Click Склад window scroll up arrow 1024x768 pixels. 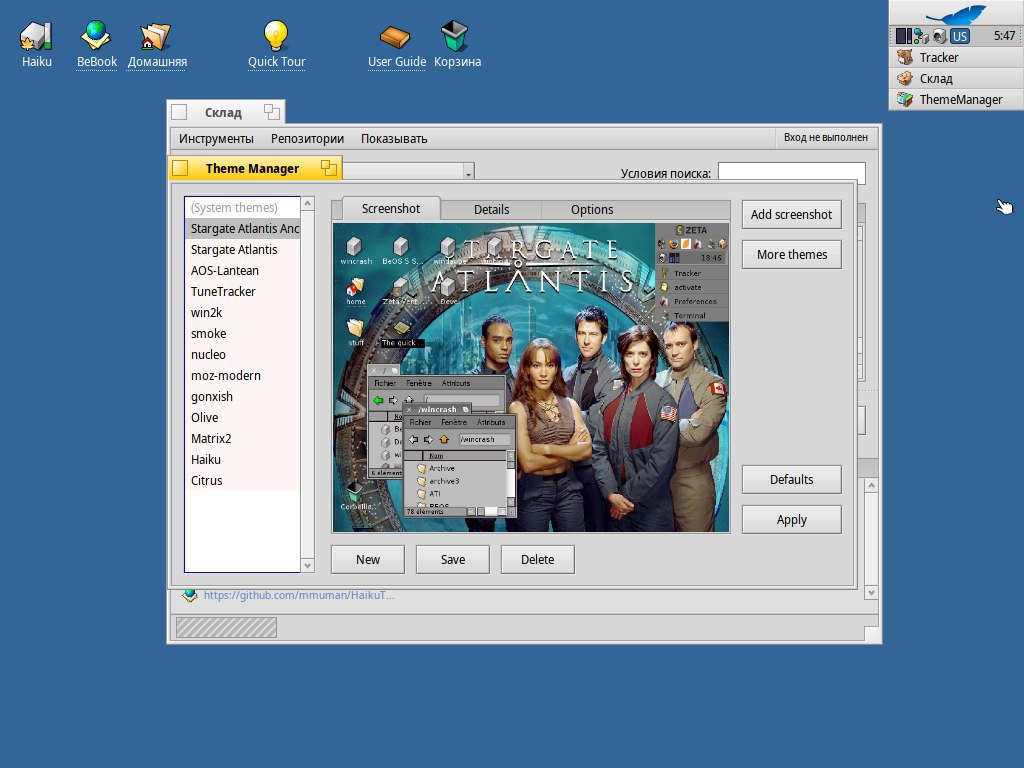click(871, 485)
